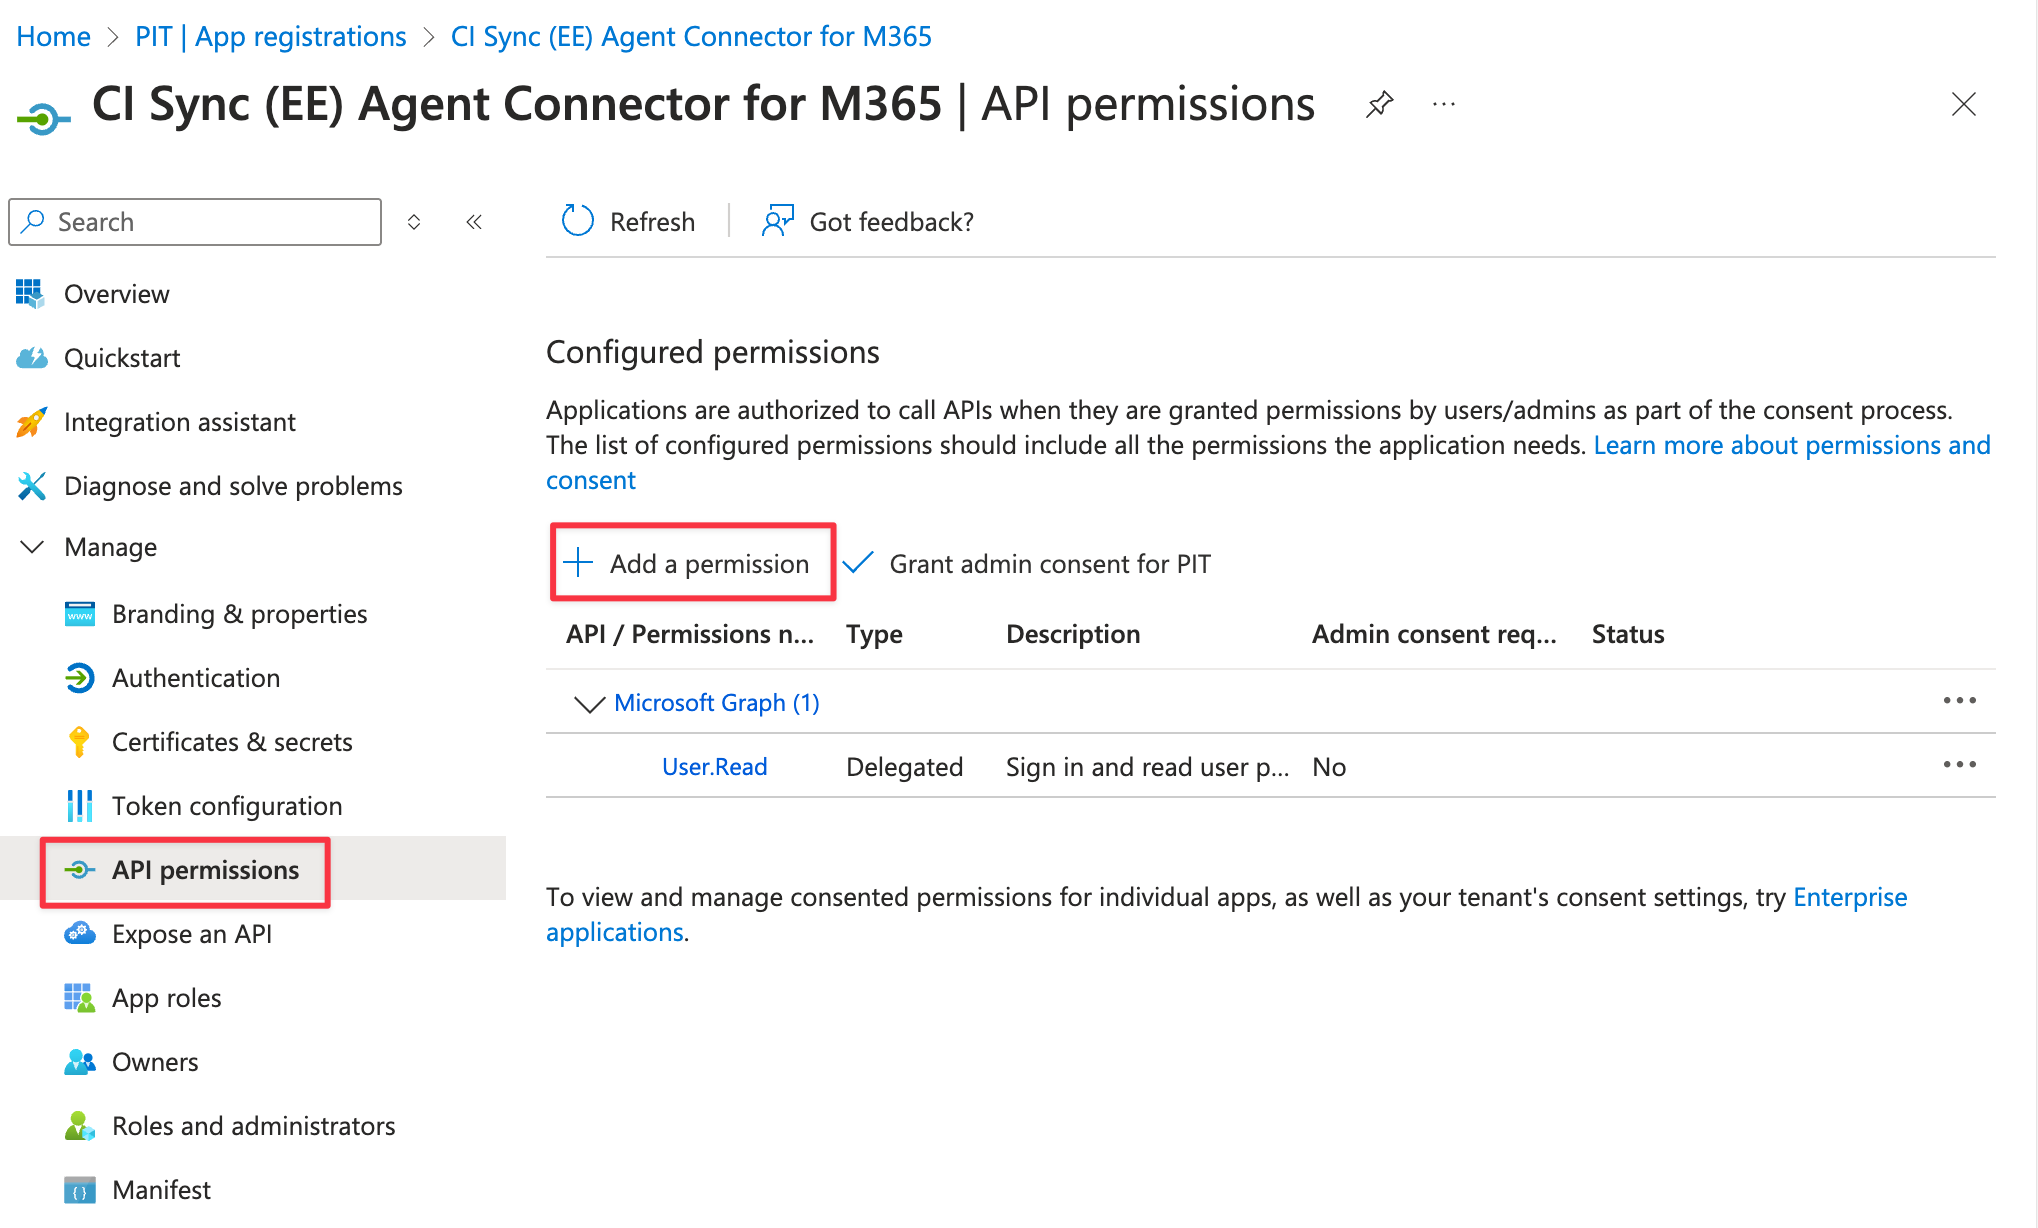Open Token configuration in the sidebar
The width and height of the screenshot is (2038, 1228).
[227, 806]
